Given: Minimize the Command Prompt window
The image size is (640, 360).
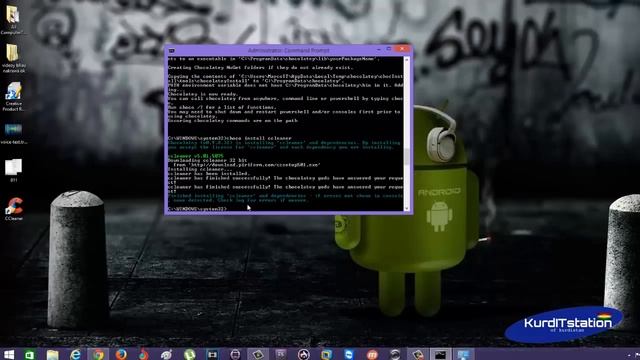Looking at the screenshot, I should click(379, 49).
